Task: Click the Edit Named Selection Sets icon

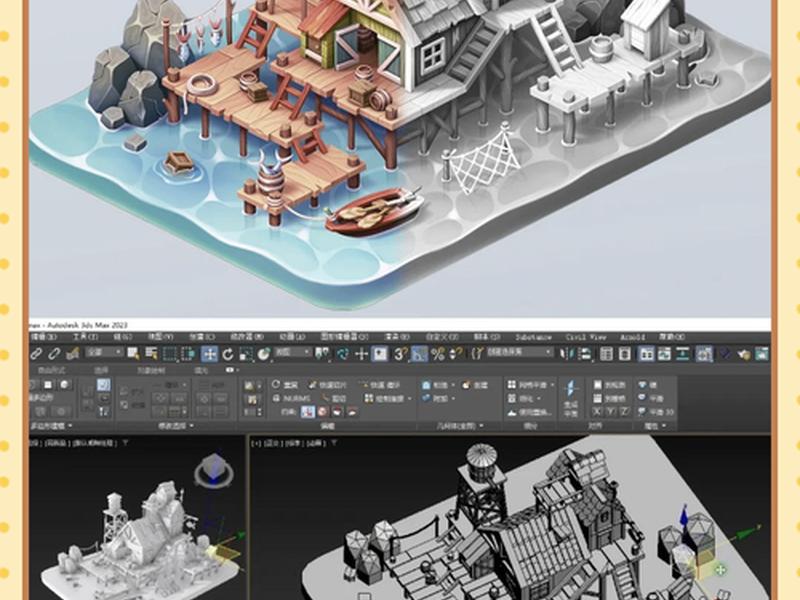Action: [477, 353]
